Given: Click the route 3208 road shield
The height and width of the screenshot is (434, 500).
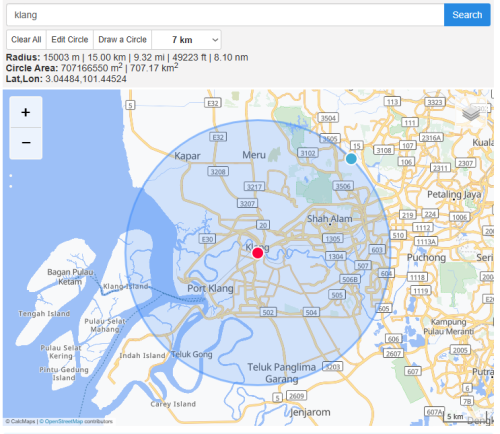Looking at the screenshot, I should (218, 172).
